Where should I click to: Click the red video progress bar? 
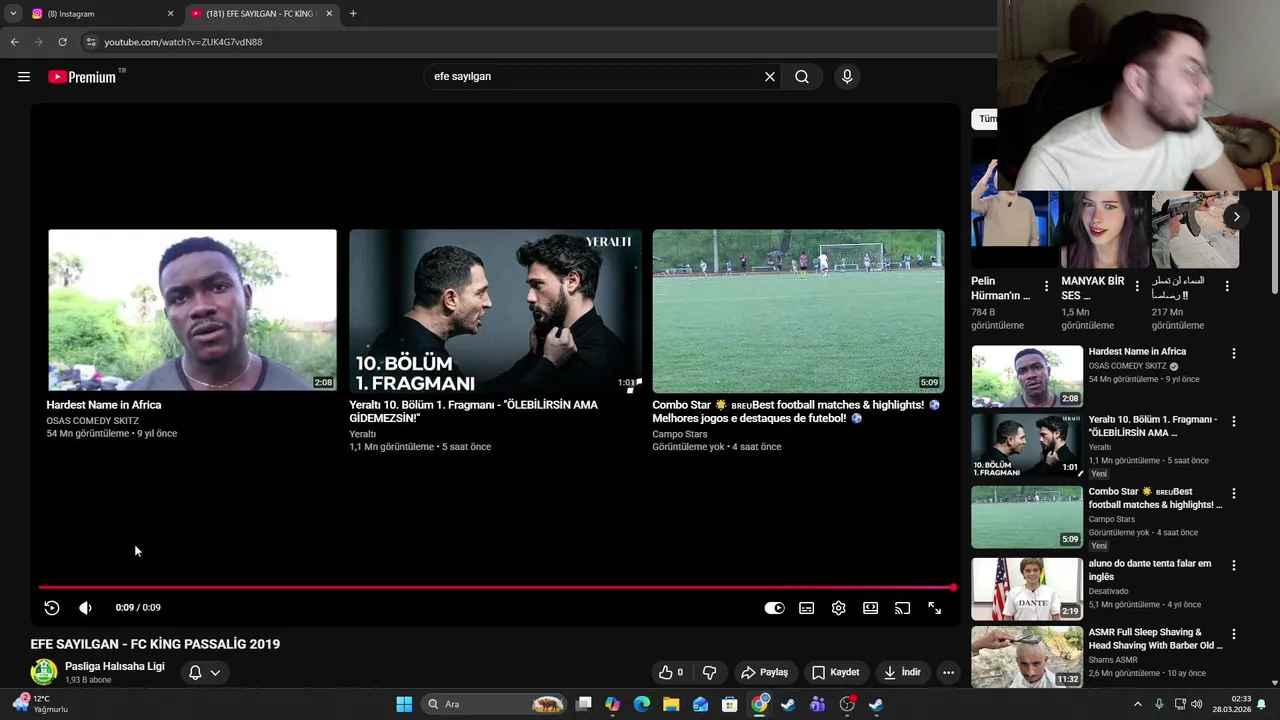497,587
